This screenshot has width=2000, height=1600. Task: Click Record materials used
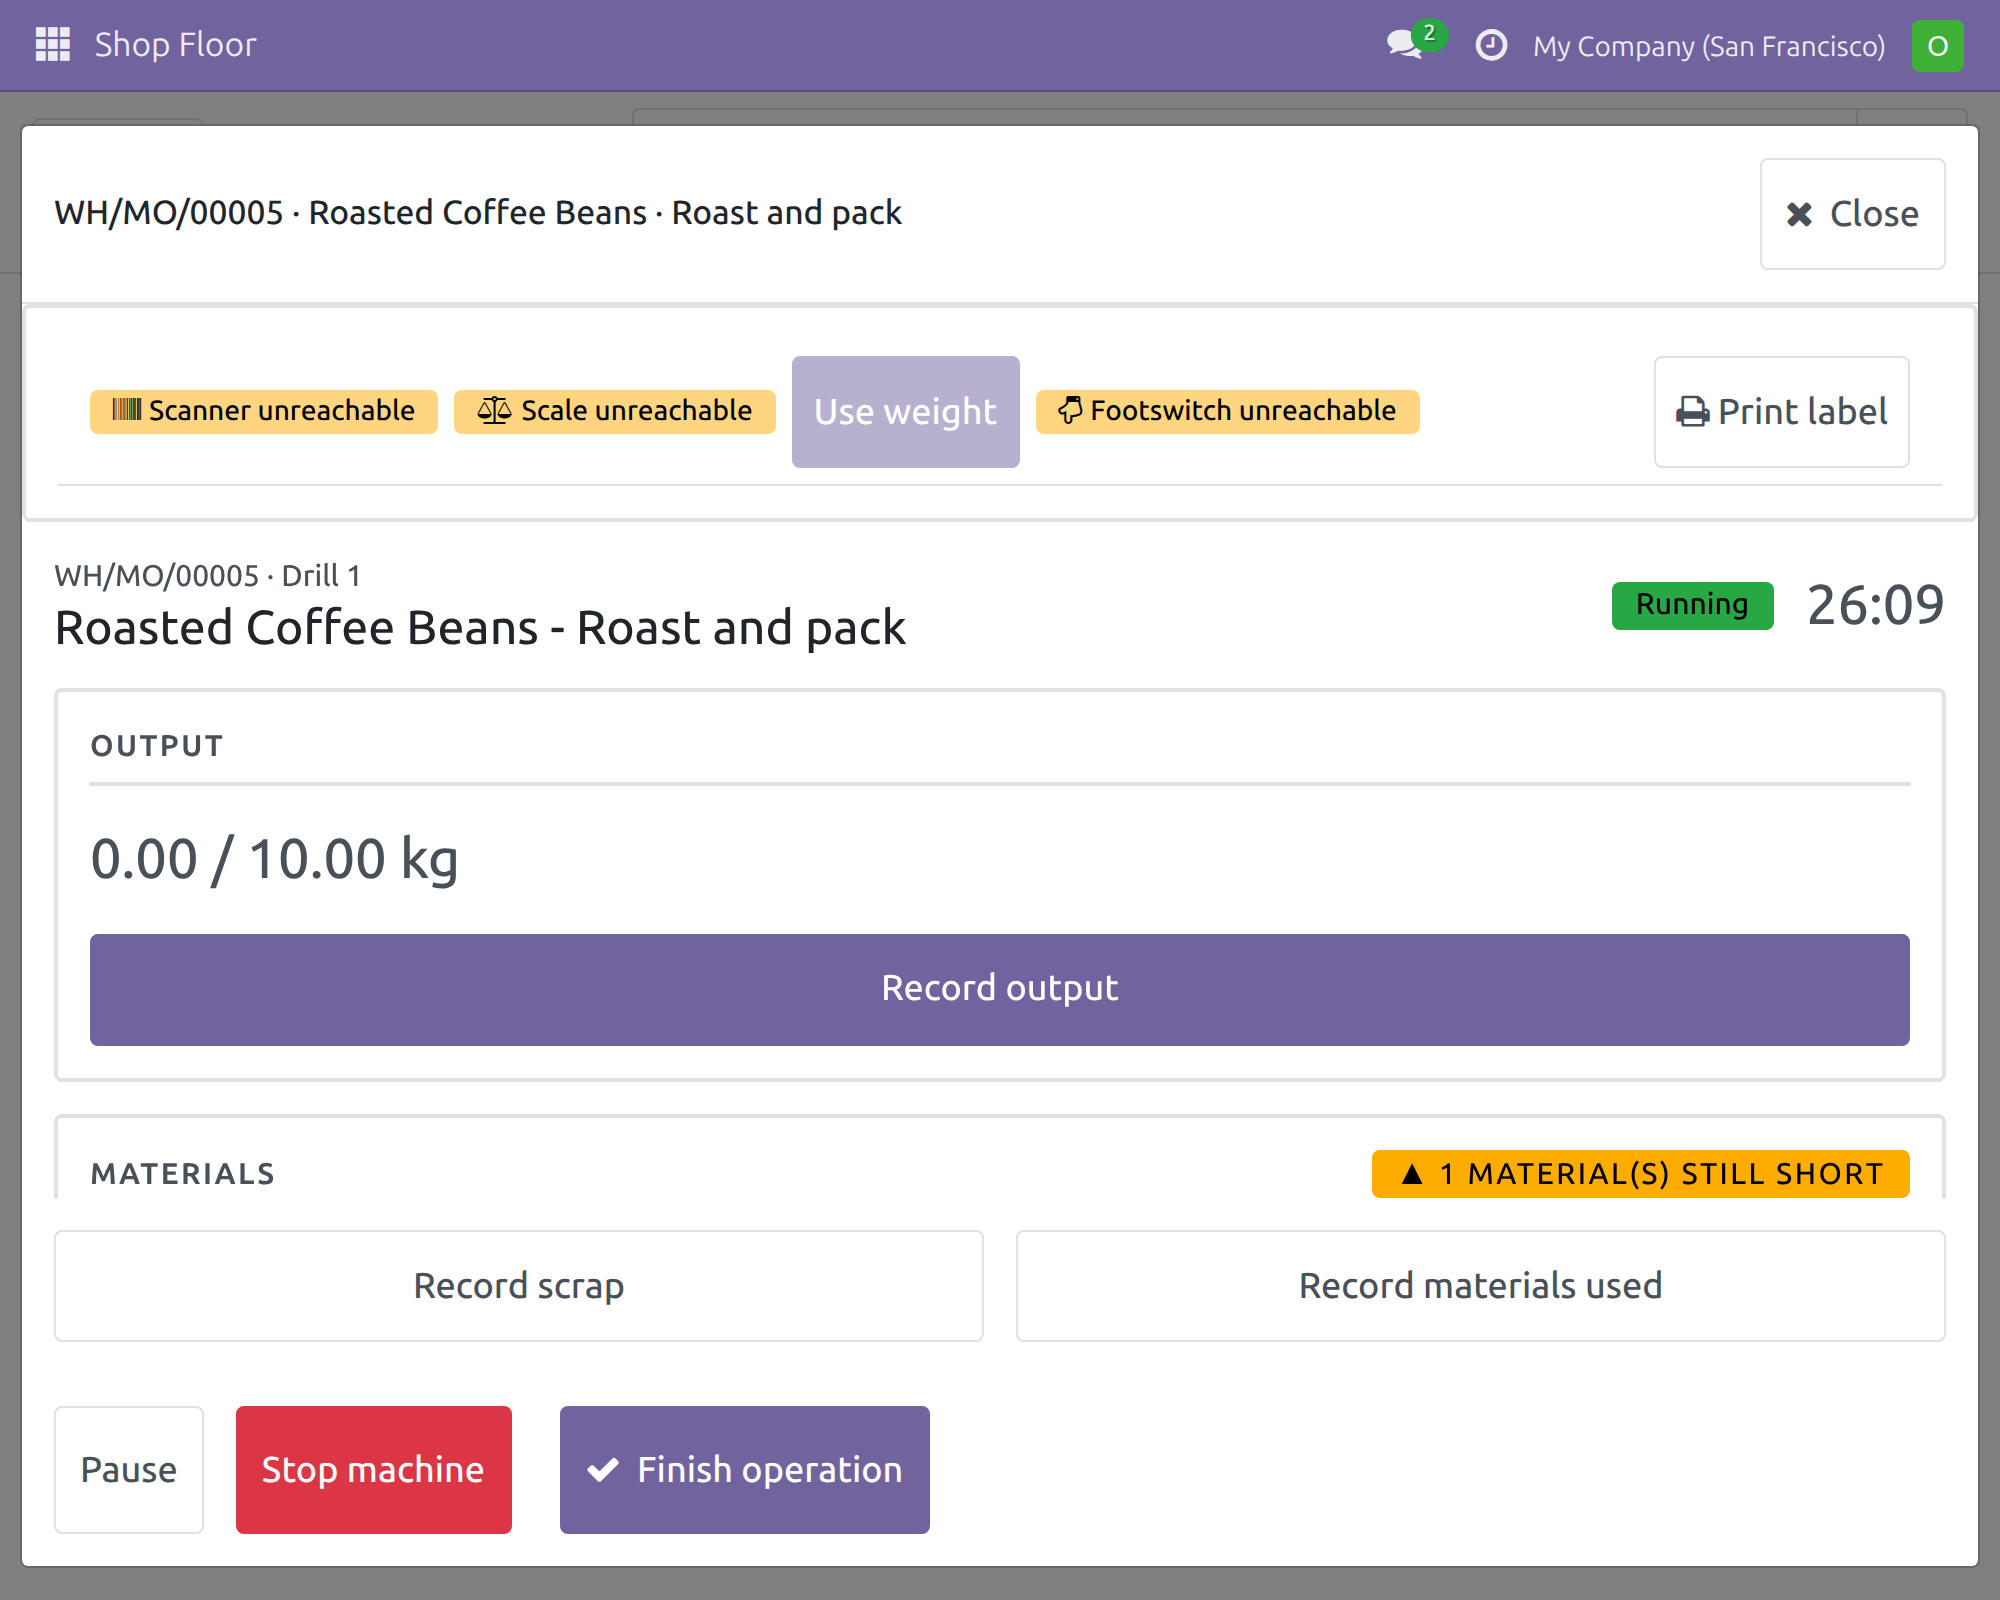coord(1481,1286)
